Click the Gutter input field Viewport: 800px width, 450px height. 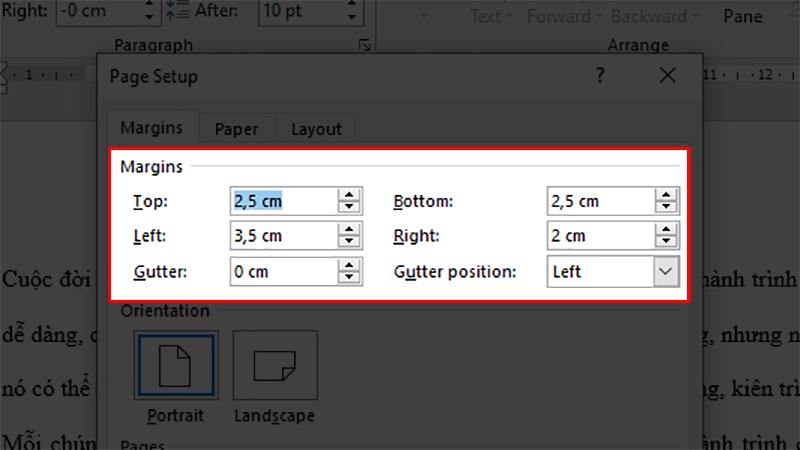click(283, 272)
